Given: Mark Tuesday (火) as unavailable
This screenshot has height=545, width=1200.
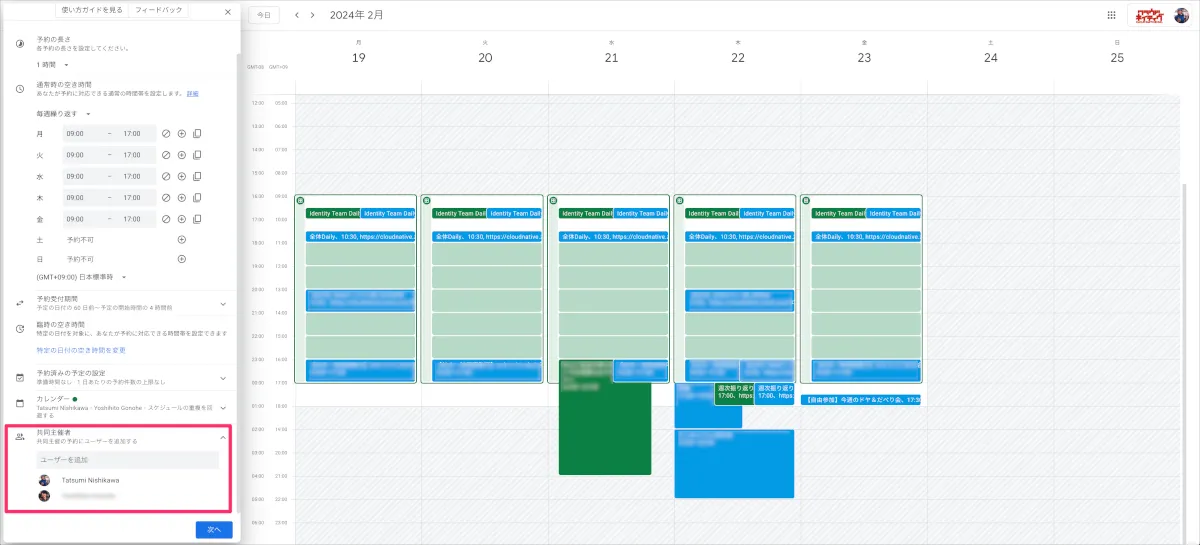Looking at the screenshot, I should coord(166,155).
